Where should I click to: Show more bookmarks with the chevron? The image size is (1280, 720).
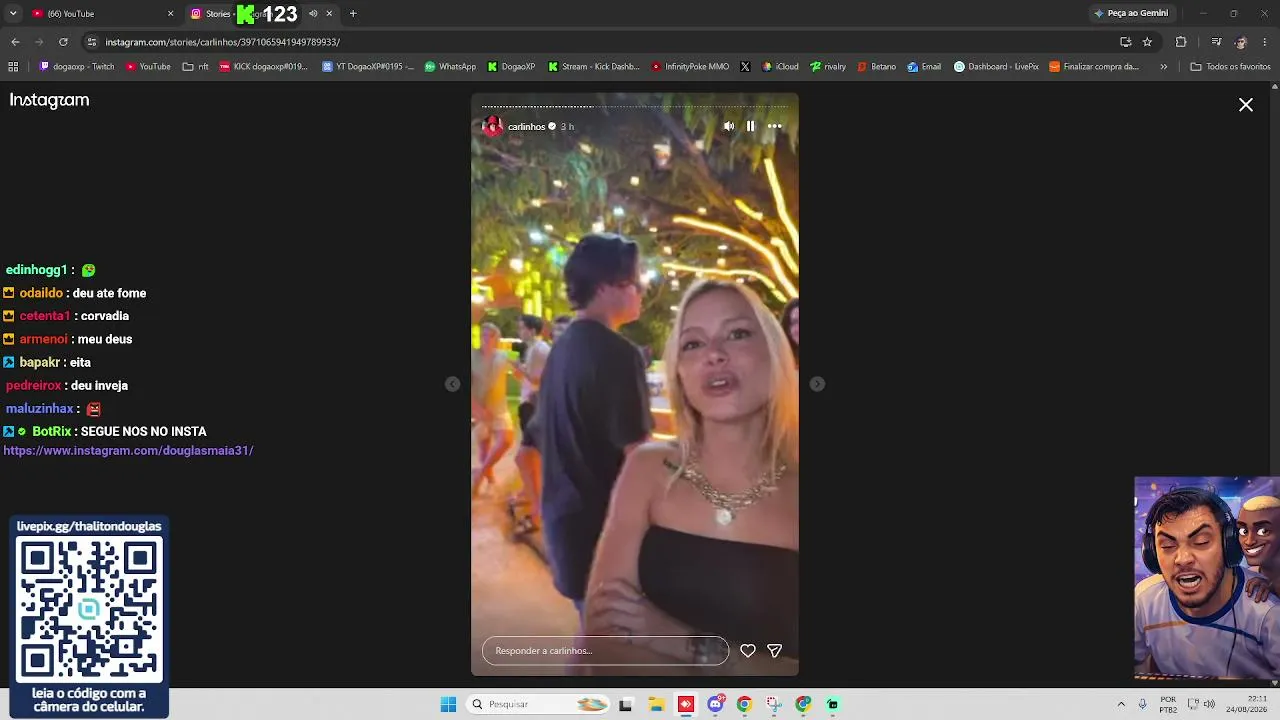[x=1163, y=67]
